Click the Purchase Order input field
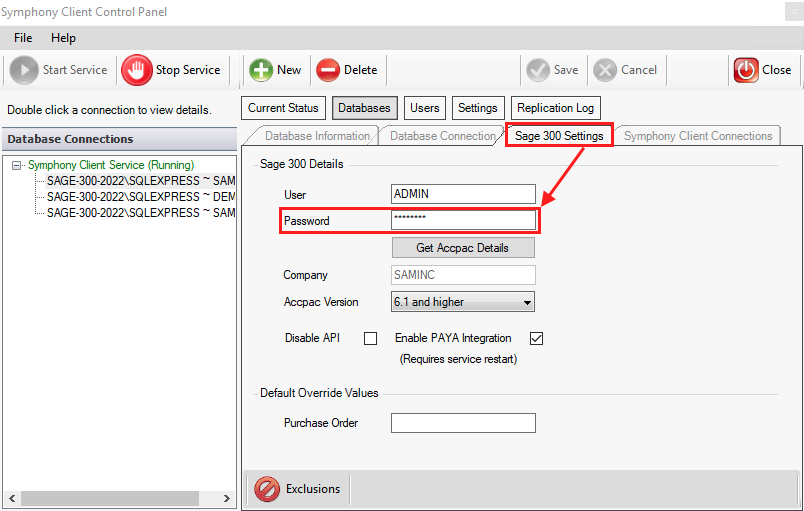The height and width of the screenshot is (511, 804). [462, 423]
